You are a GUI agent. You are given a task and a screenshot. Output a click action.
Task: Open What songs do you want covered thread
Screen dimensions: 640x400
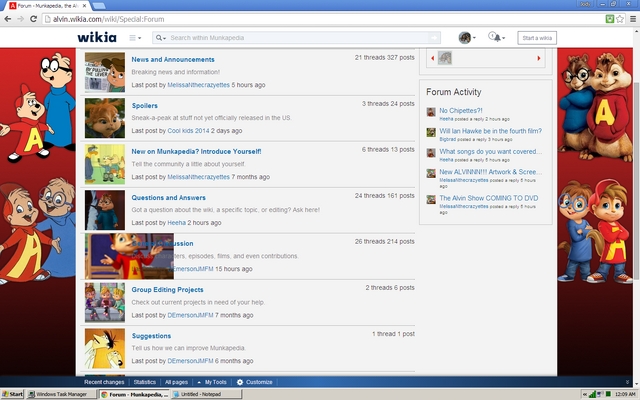491,151
